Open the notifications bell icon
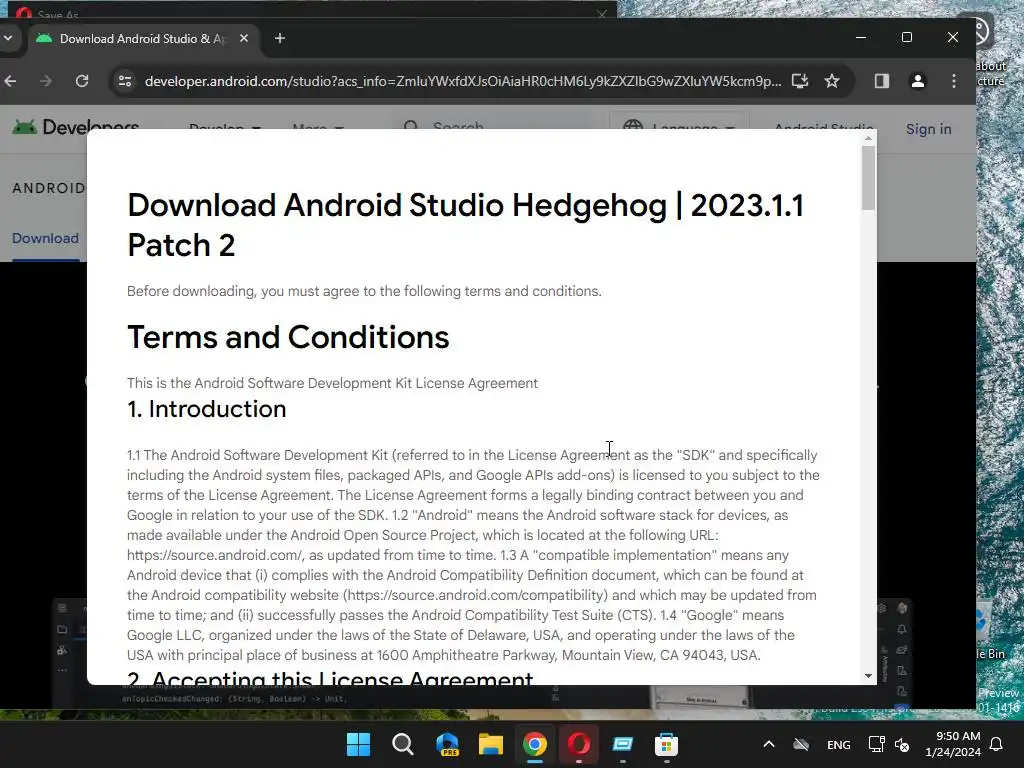 pyautogui.click(x=997, y=744)
